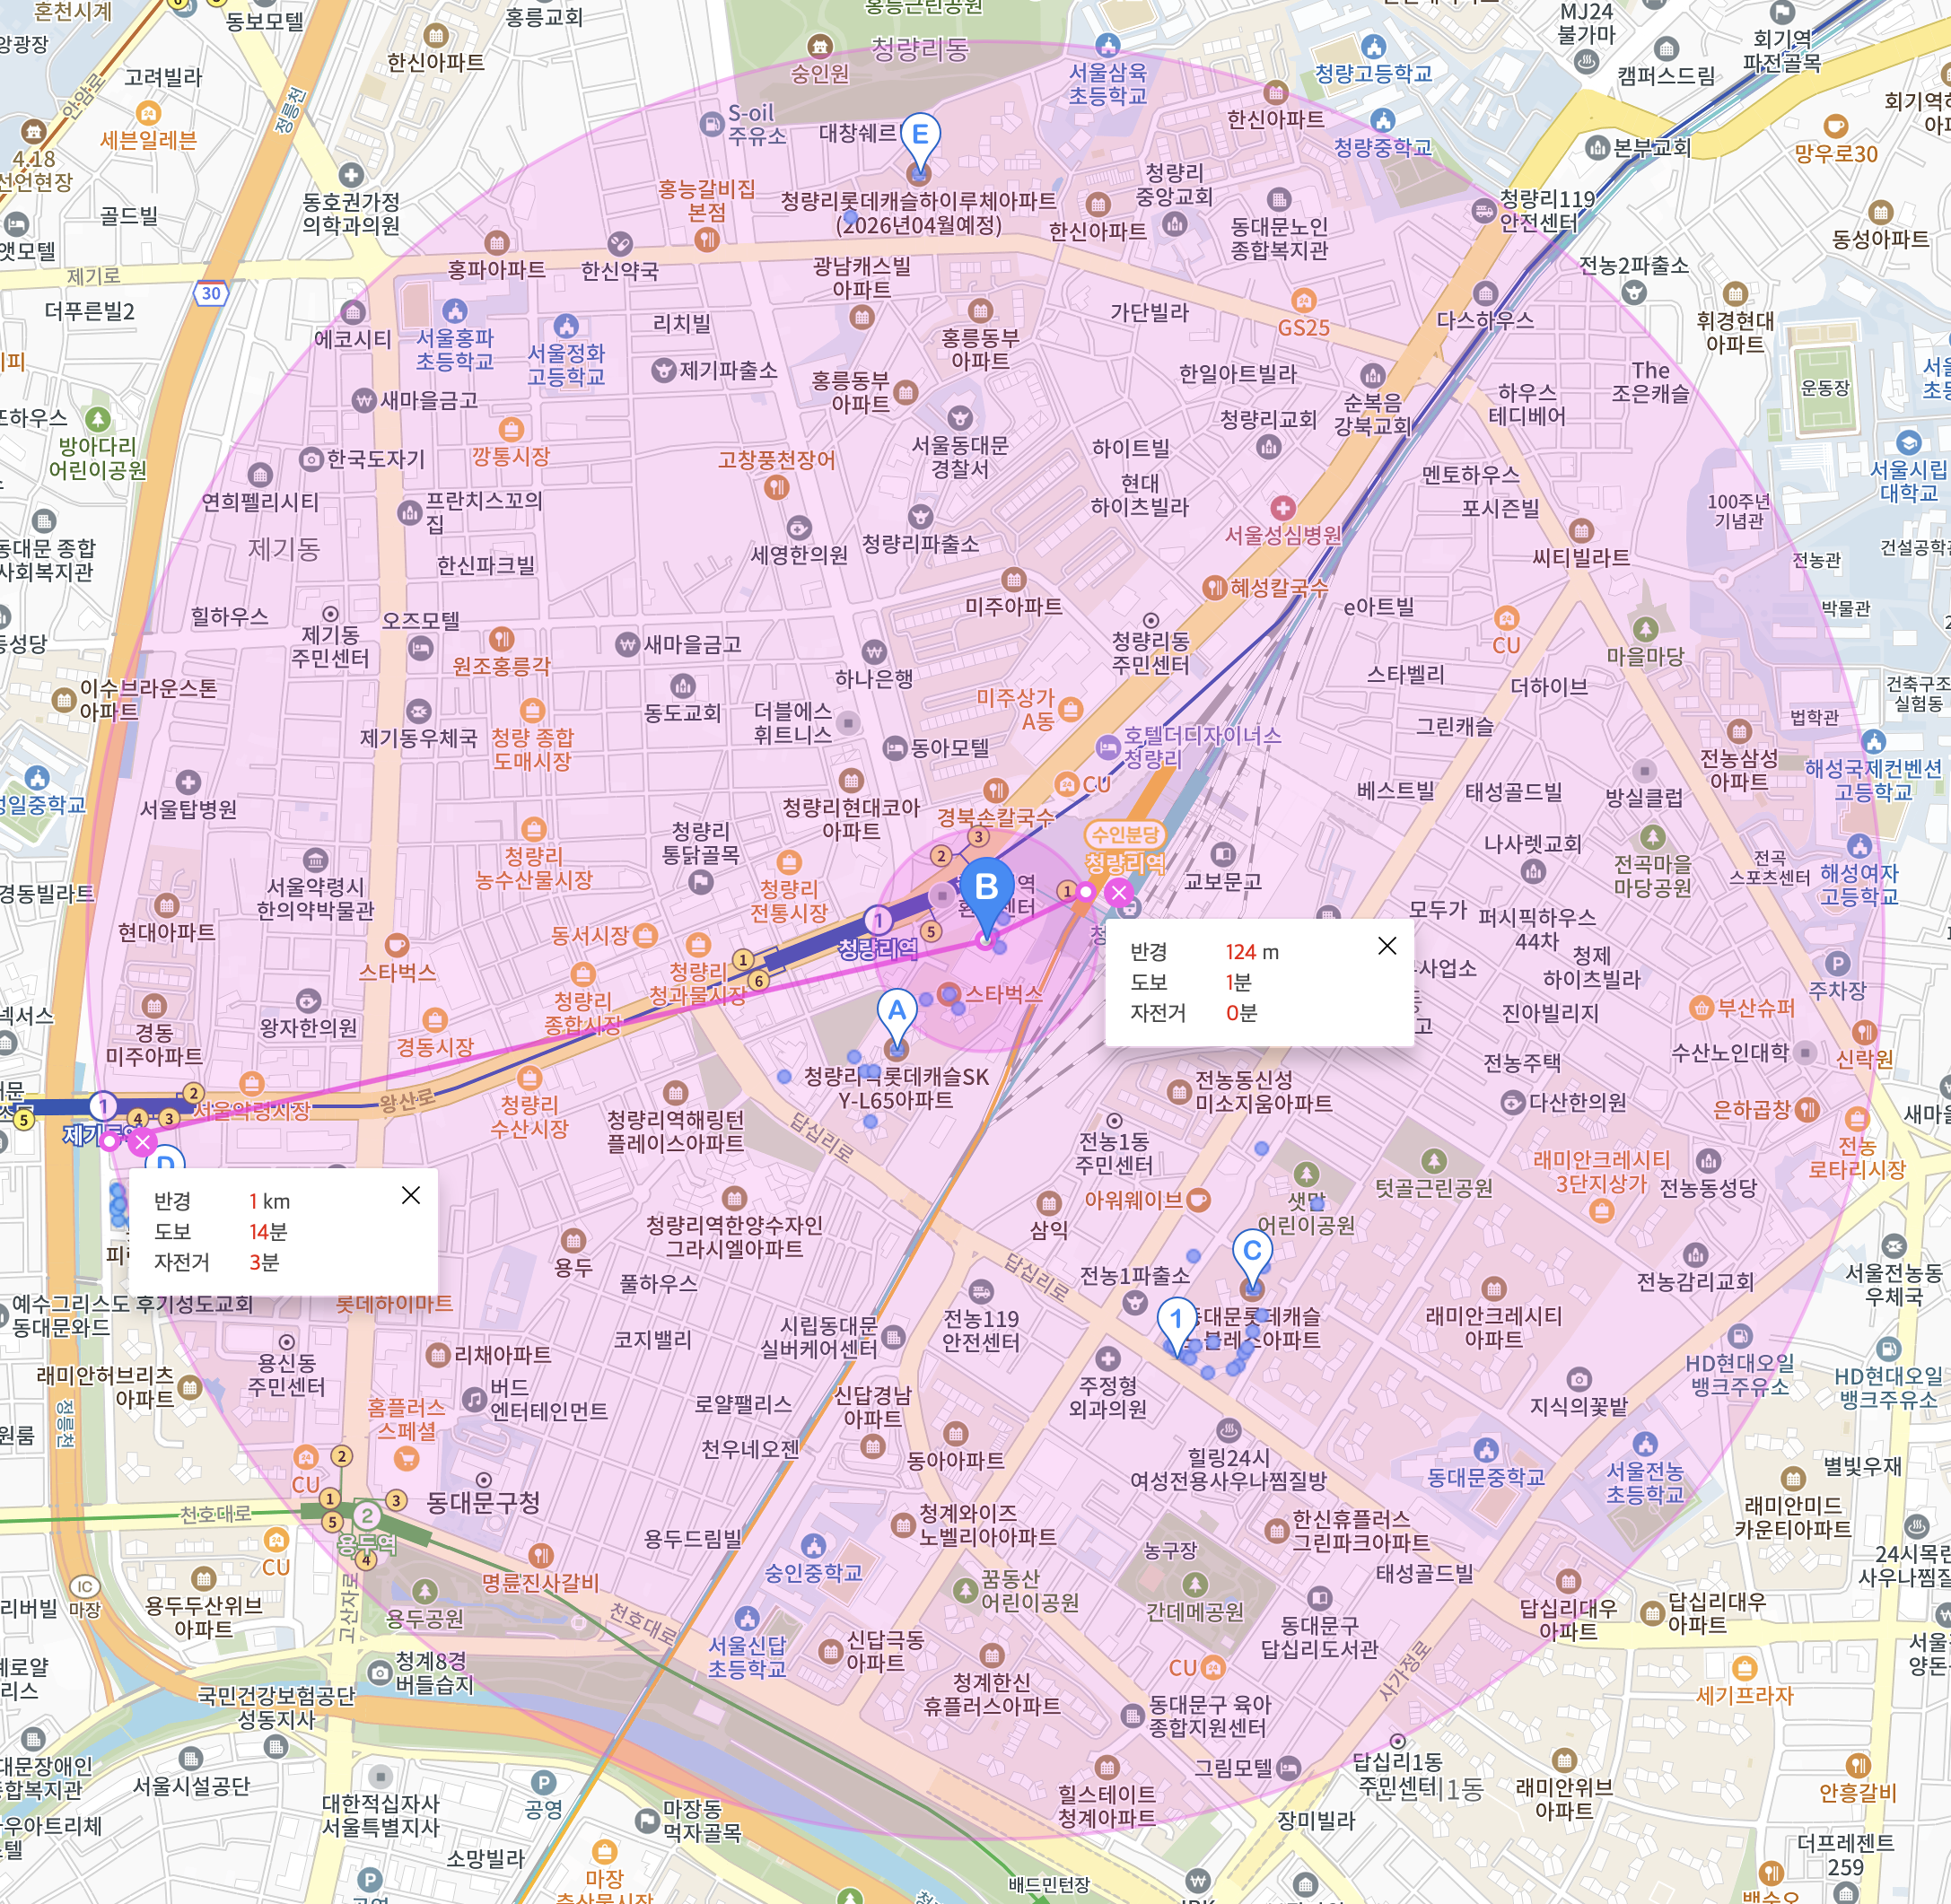Click the 롯데하이마트 label
The height and width of the screenshot is (1904, 1951).
point(394,1304)
